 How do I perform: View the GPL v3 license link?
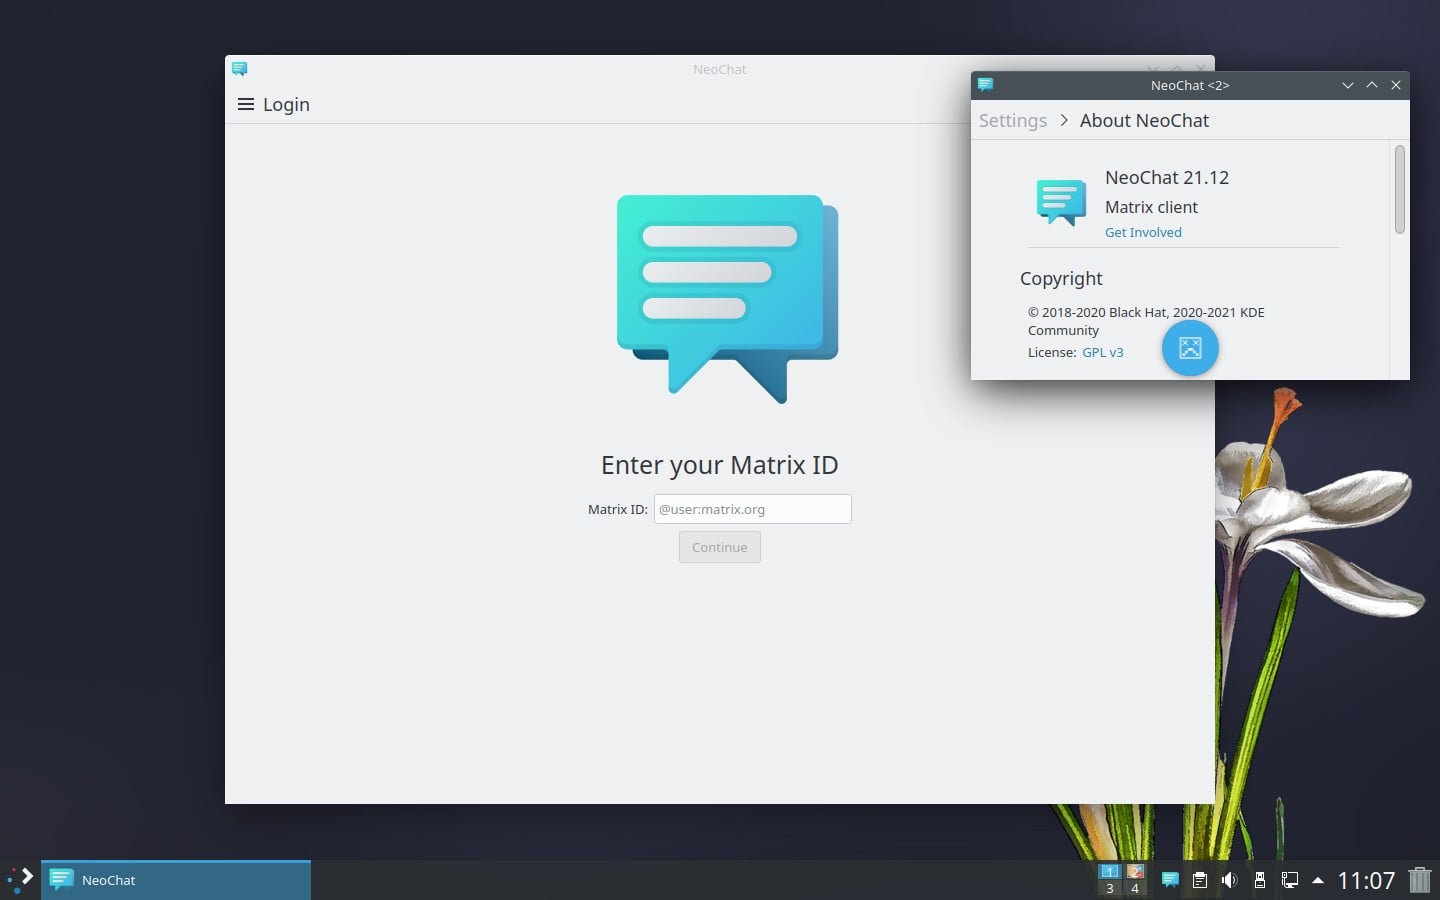coord(1103,352)
